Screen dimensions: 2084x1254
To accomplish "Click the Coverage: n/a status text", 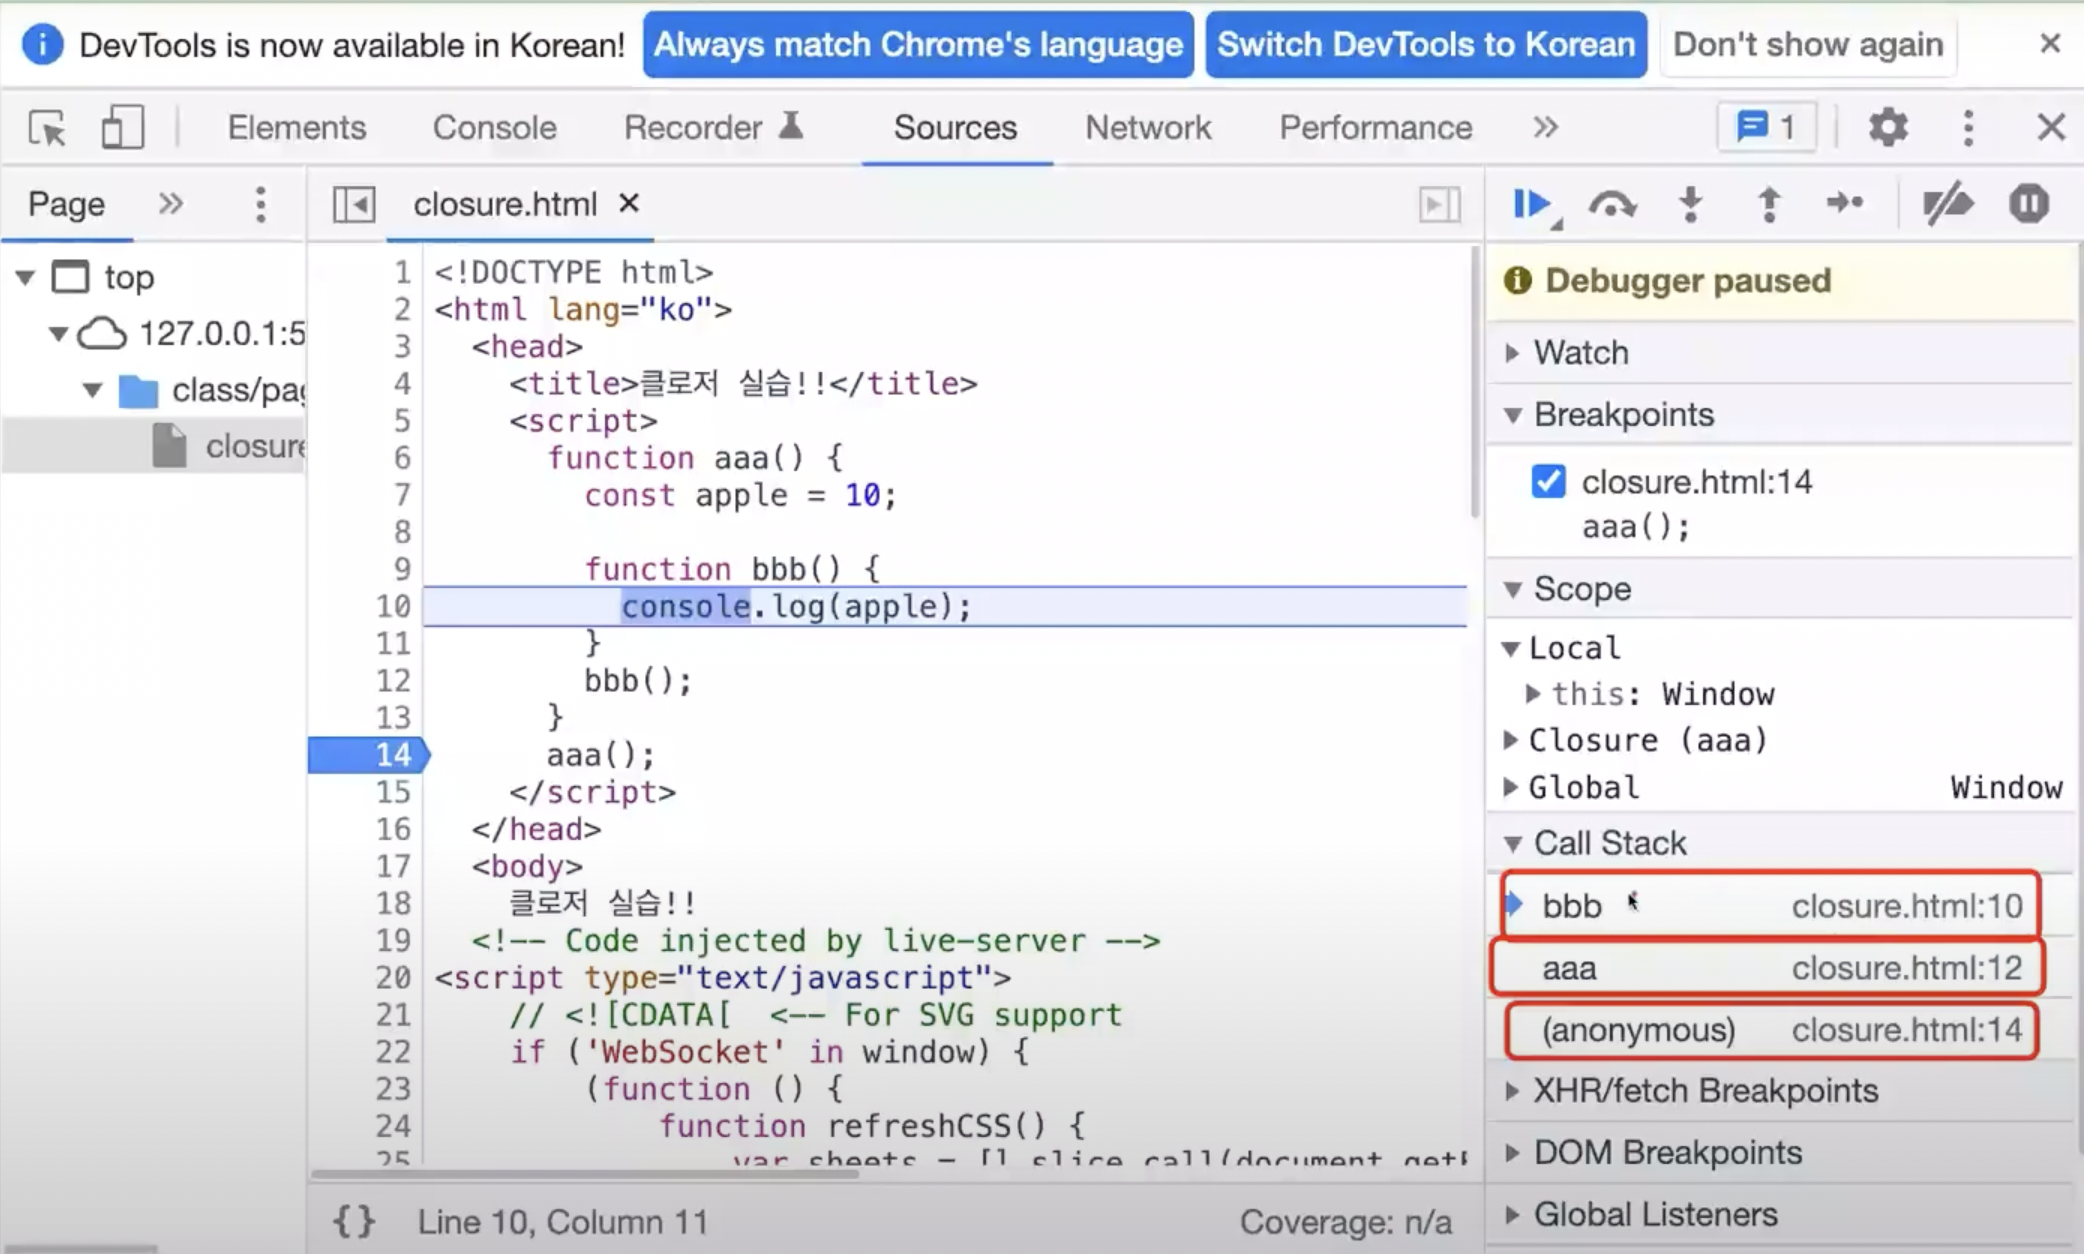I will 1346,1222.
